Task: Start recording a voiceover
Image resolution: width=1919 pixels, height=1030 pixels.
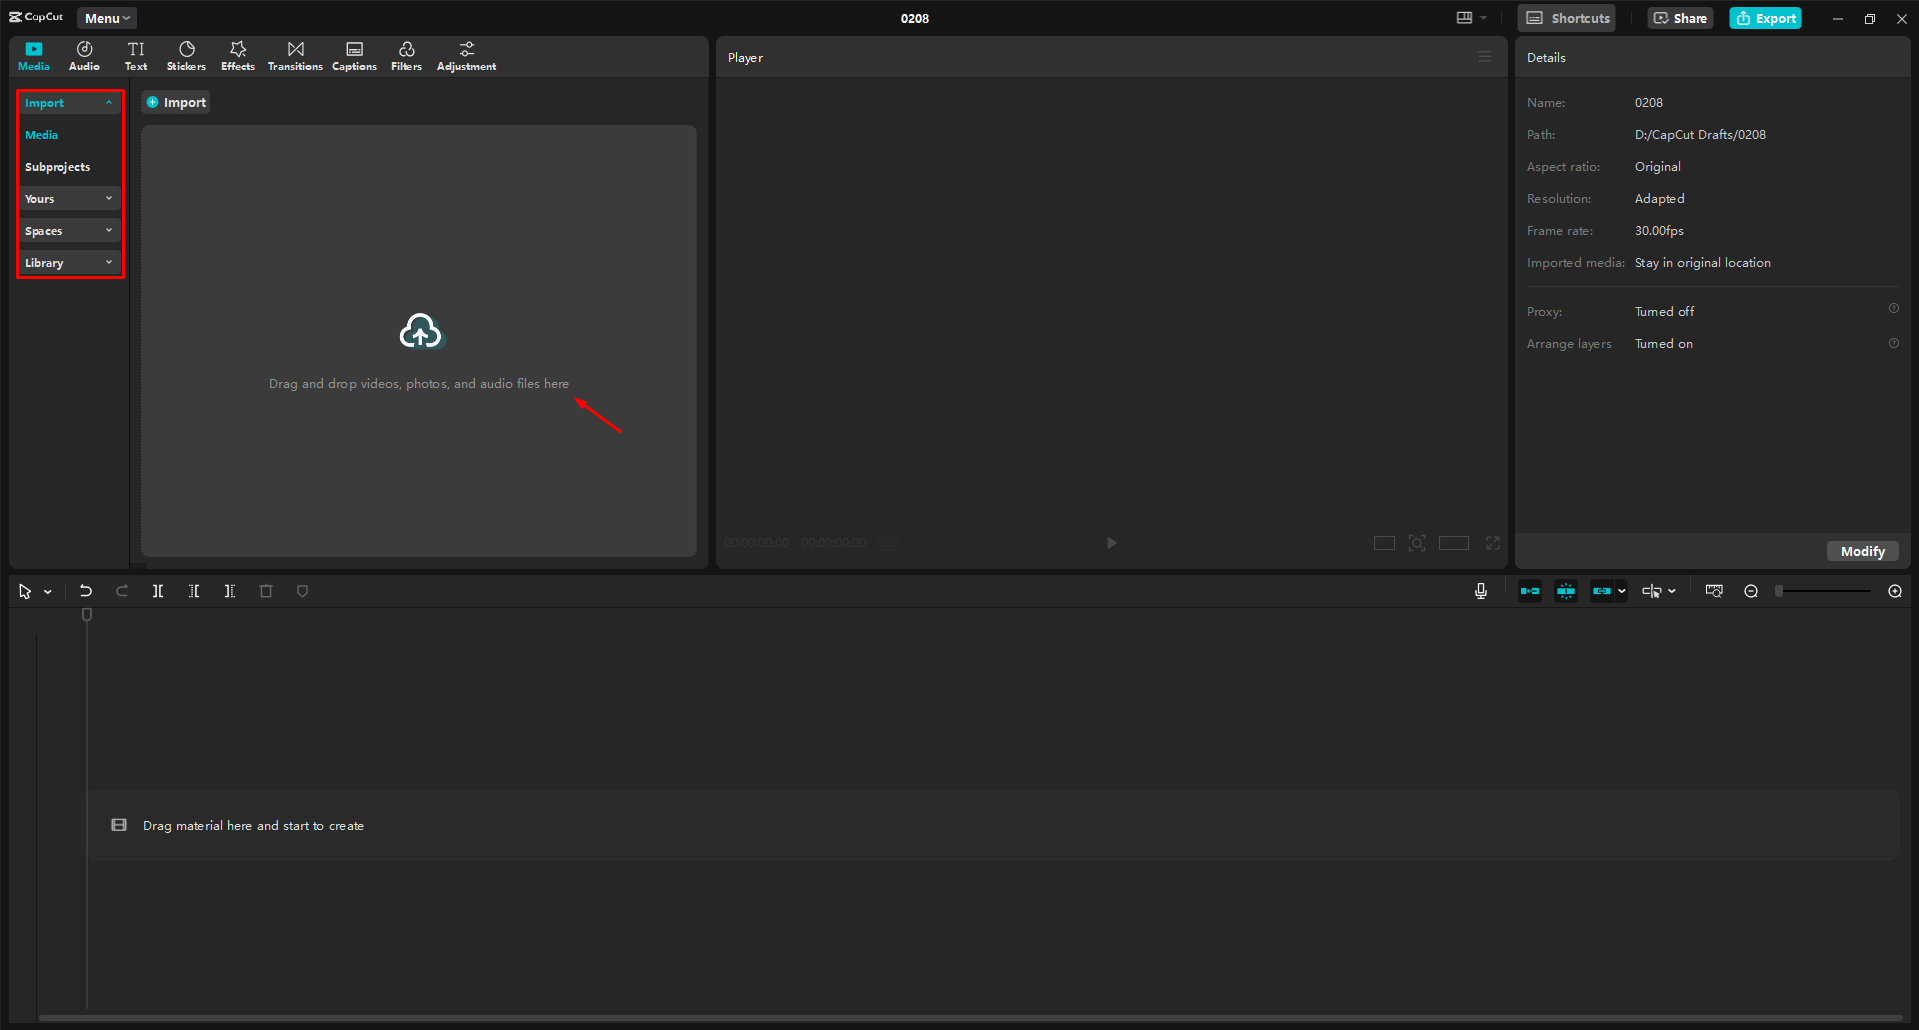Action: (x=1480, y=590)
